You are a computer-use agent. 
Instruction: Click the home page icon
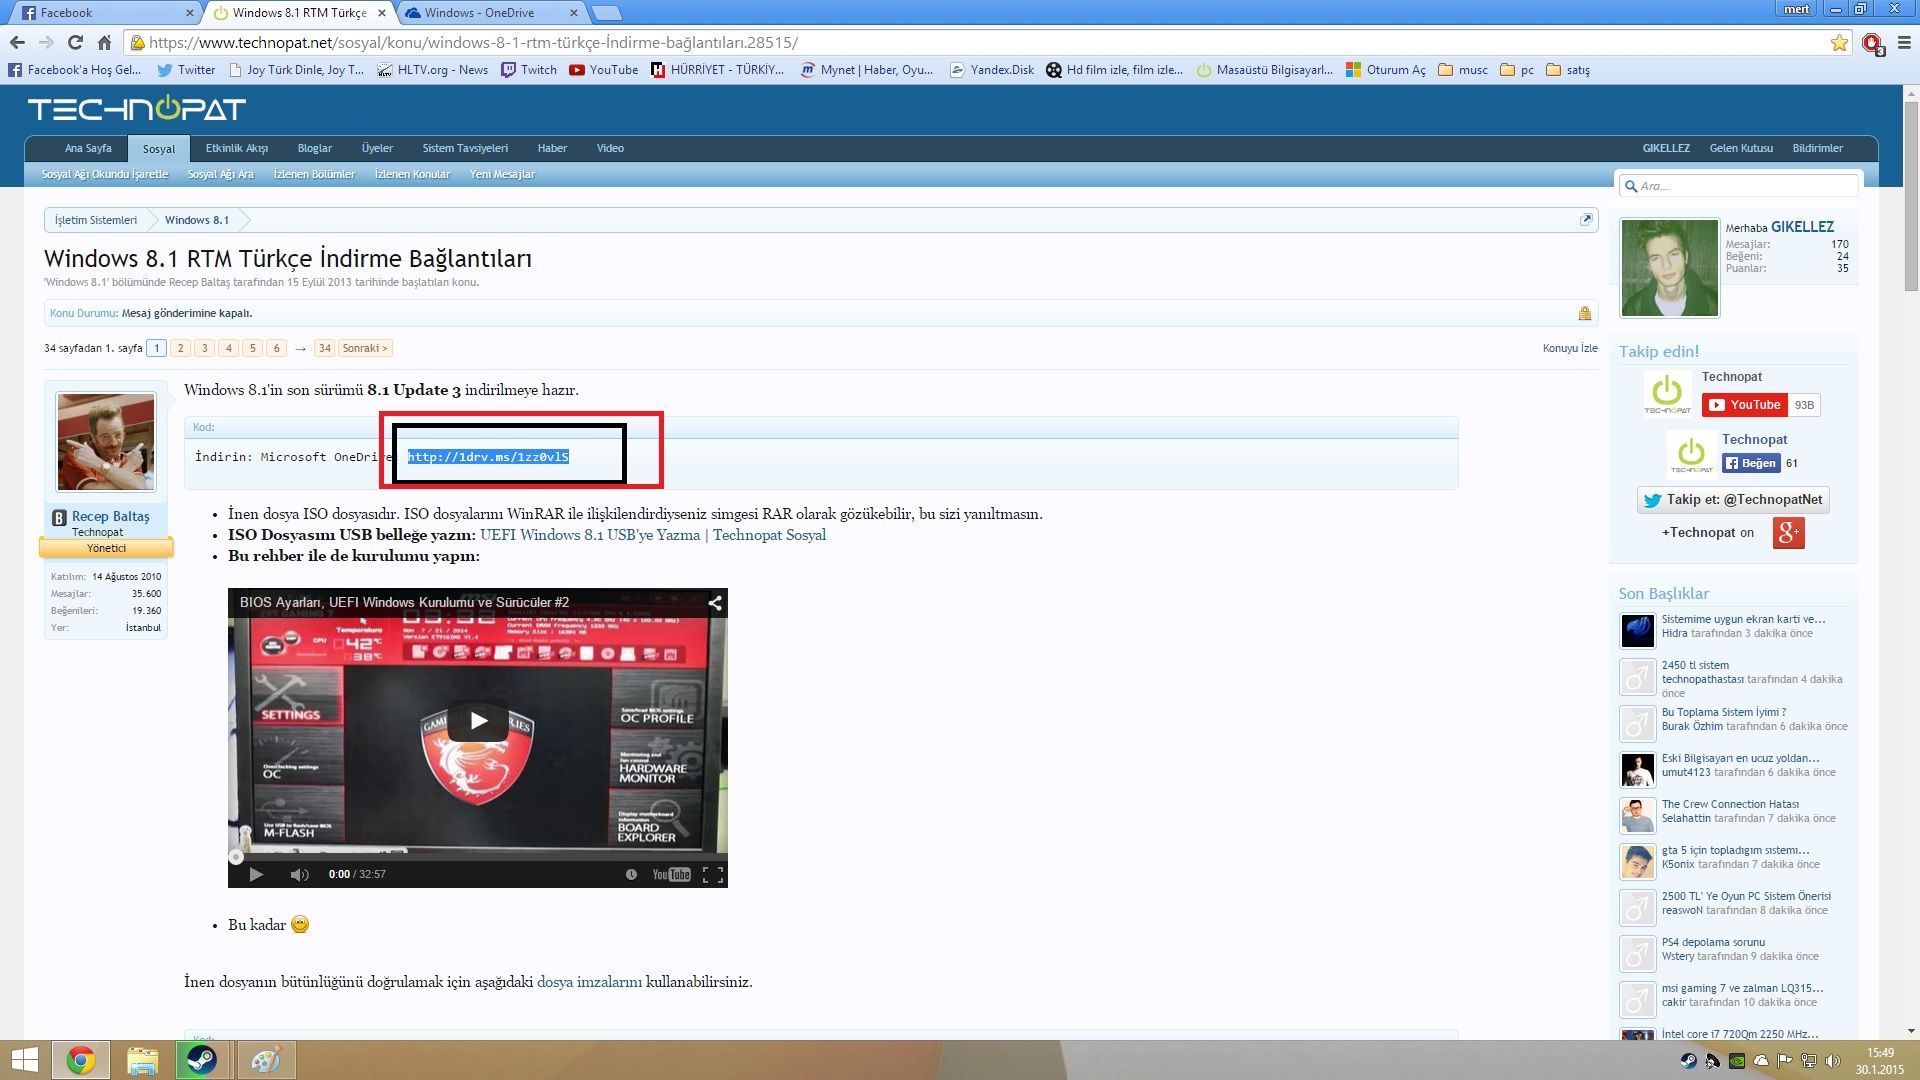[104, 42]
